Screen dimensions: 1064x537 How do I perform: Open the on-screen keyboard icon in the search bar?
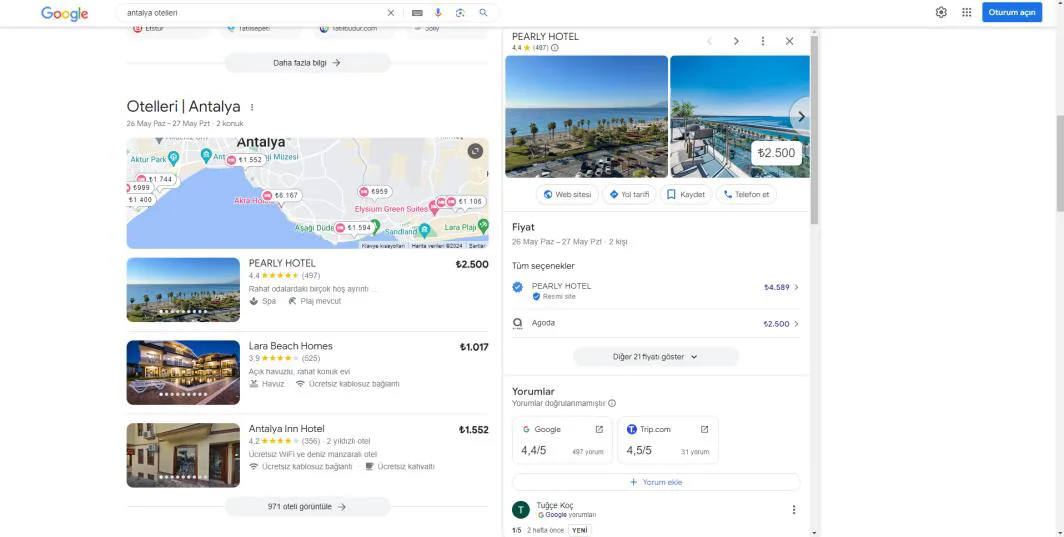tap(417, 13)
